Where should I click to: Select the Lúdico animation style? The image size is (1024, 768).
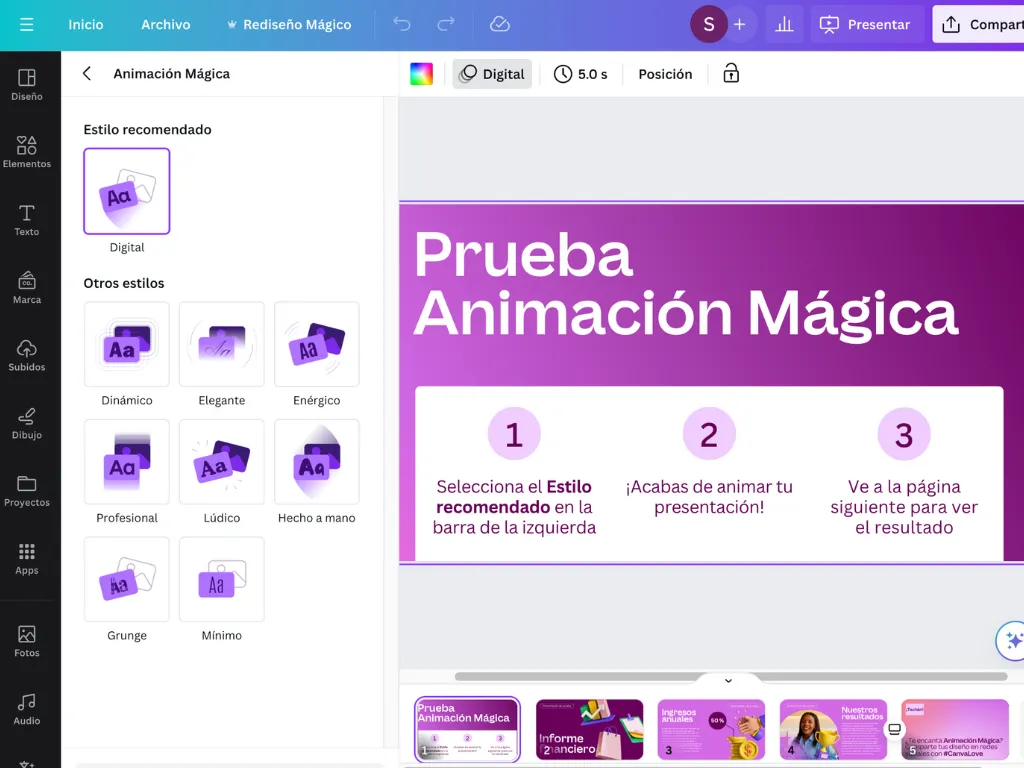tap(221, 462)
